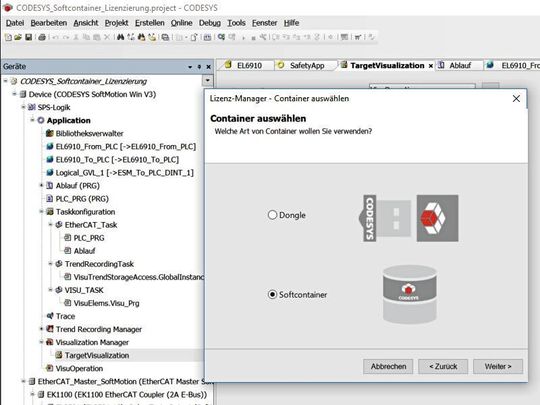Collapse the TrendRecordingTask node

(x=50, y=264)
